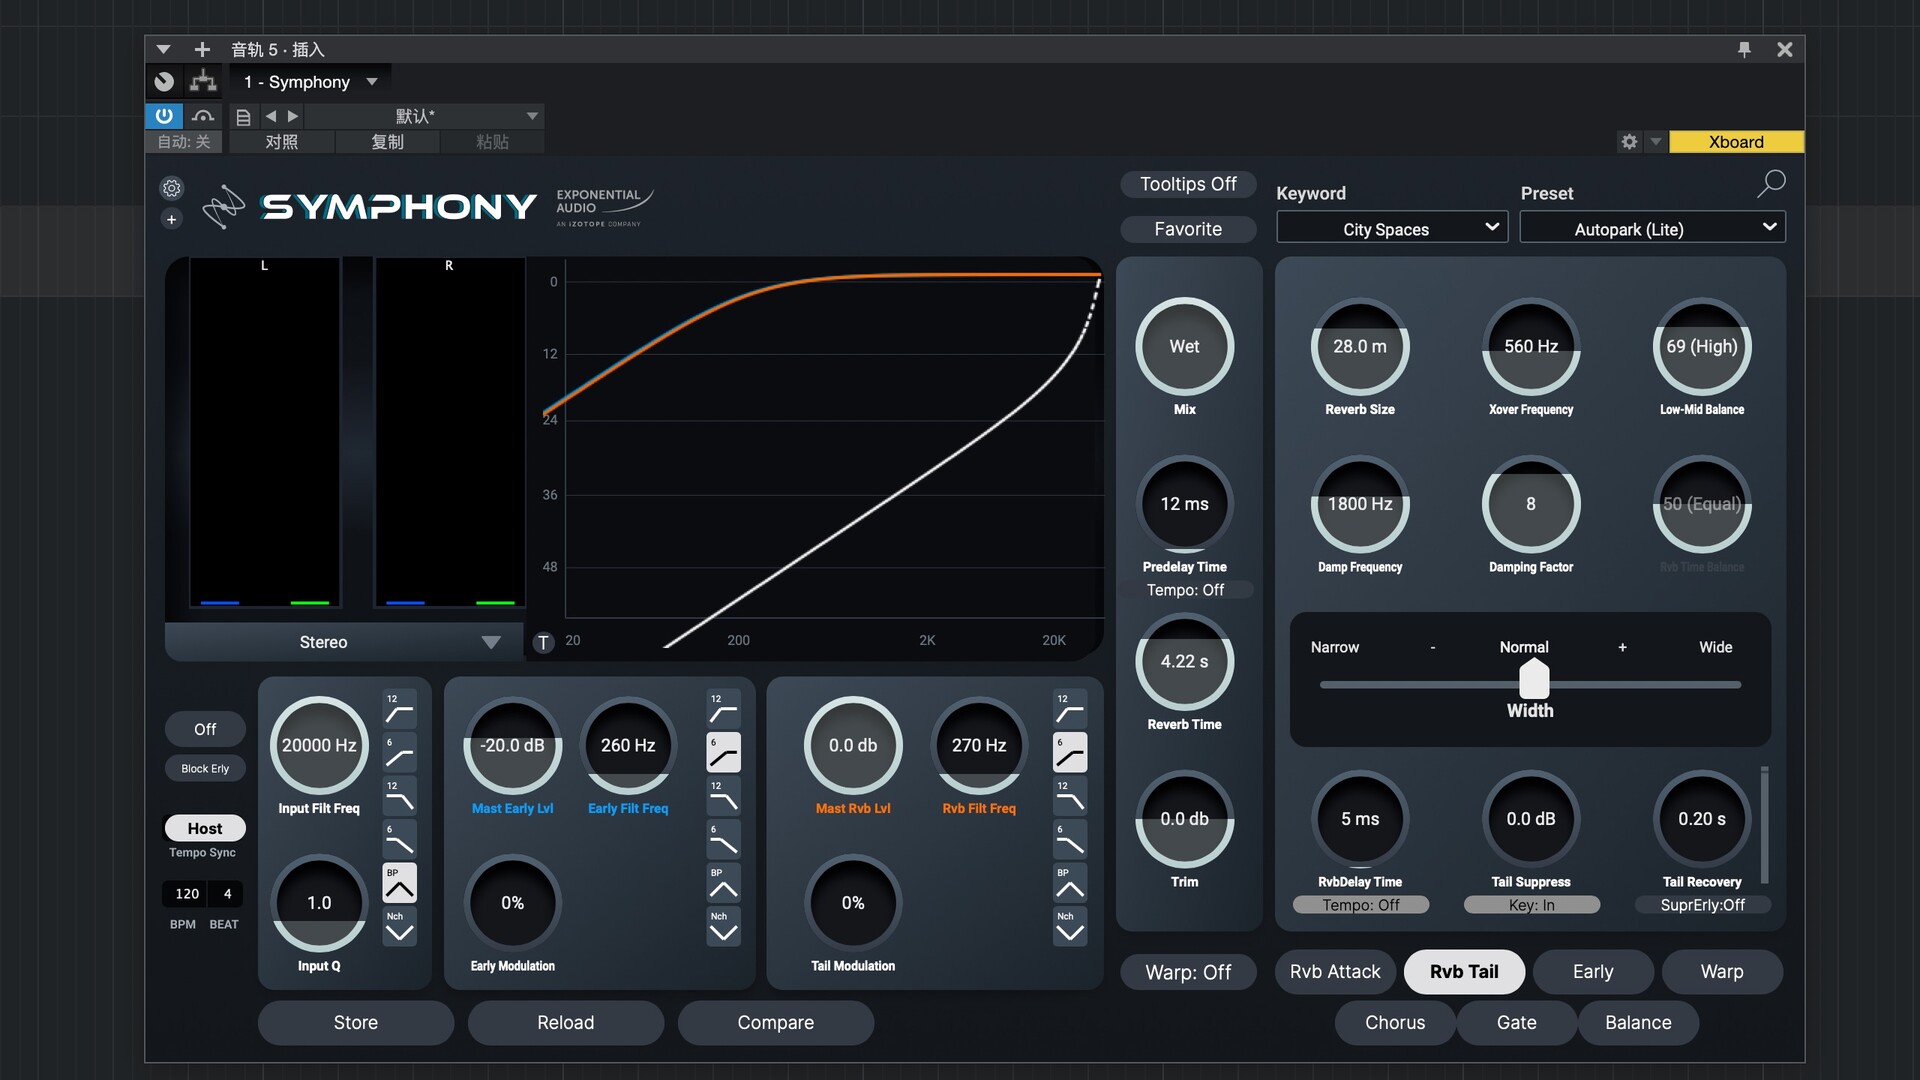
Task: Toggle Warp: Off button
Action: pyautogui.click(x=1188, y=972)
